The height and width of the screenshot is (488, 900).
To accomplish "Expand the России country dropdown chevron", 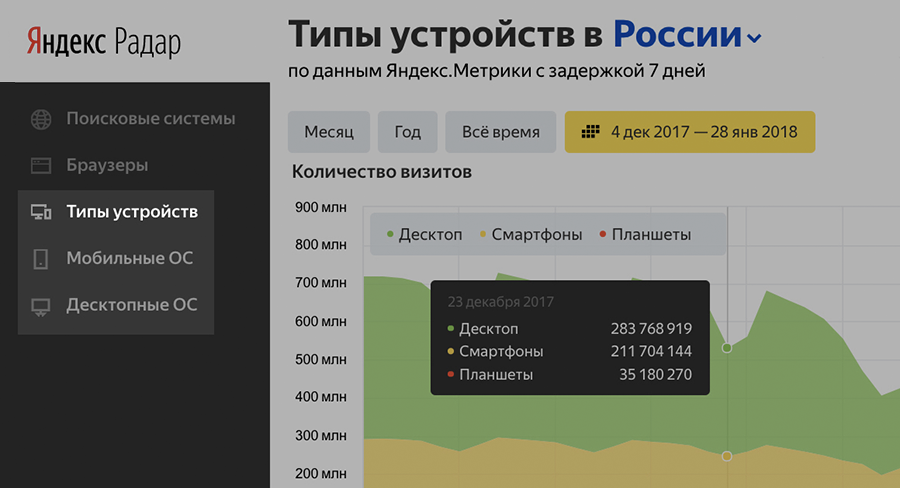I will (x=754, y=38).
